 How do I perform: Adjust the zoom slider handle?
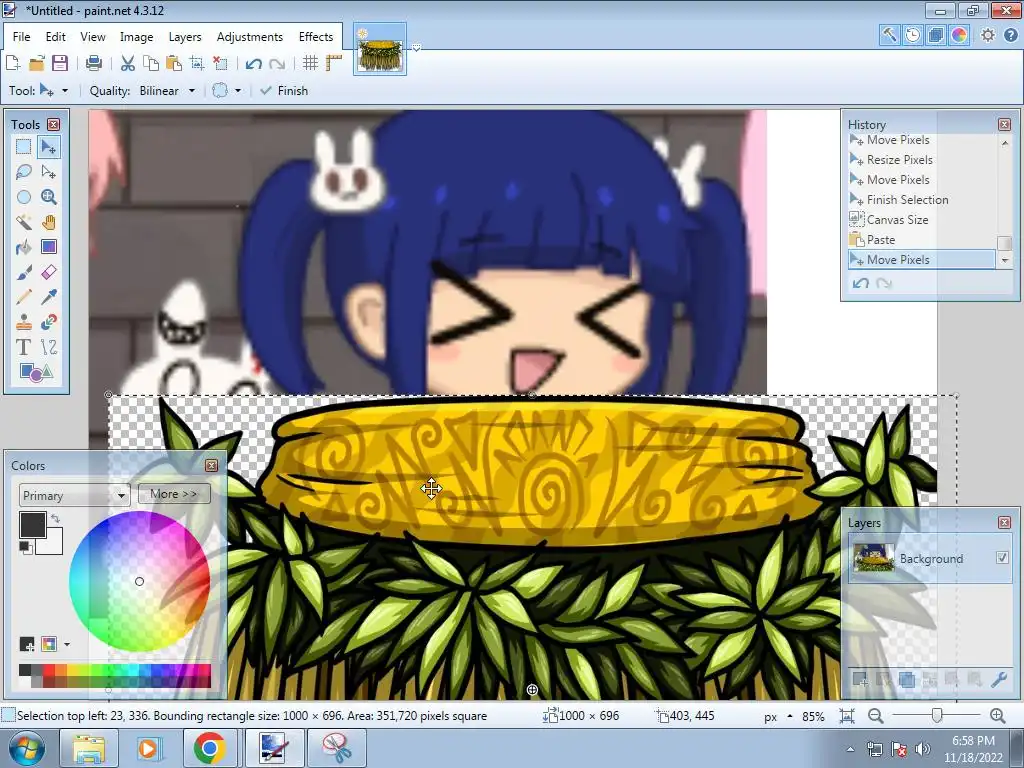tap(937, 716)
